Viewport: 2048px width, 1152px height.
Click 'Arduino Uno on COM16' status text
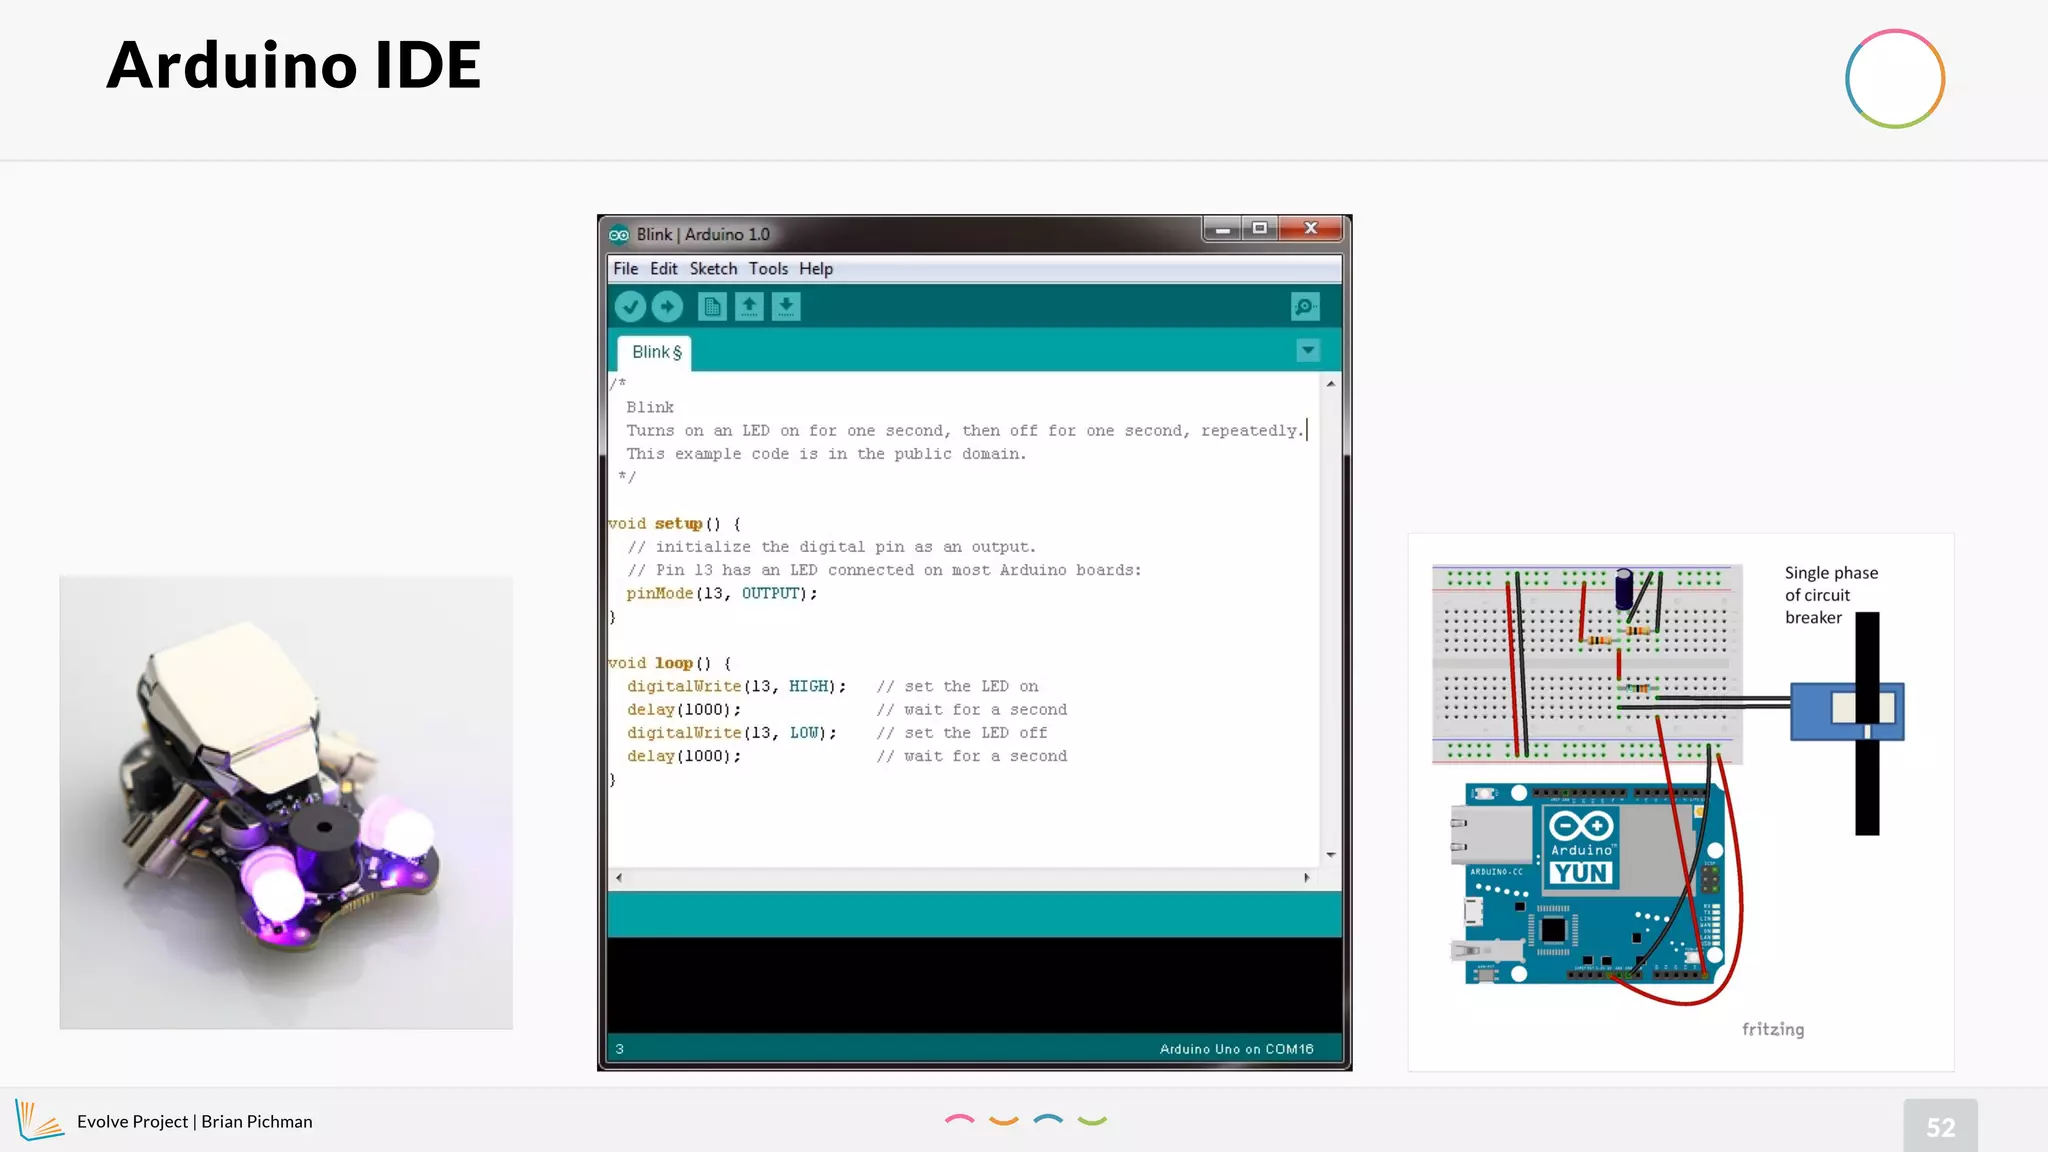1237,1049
